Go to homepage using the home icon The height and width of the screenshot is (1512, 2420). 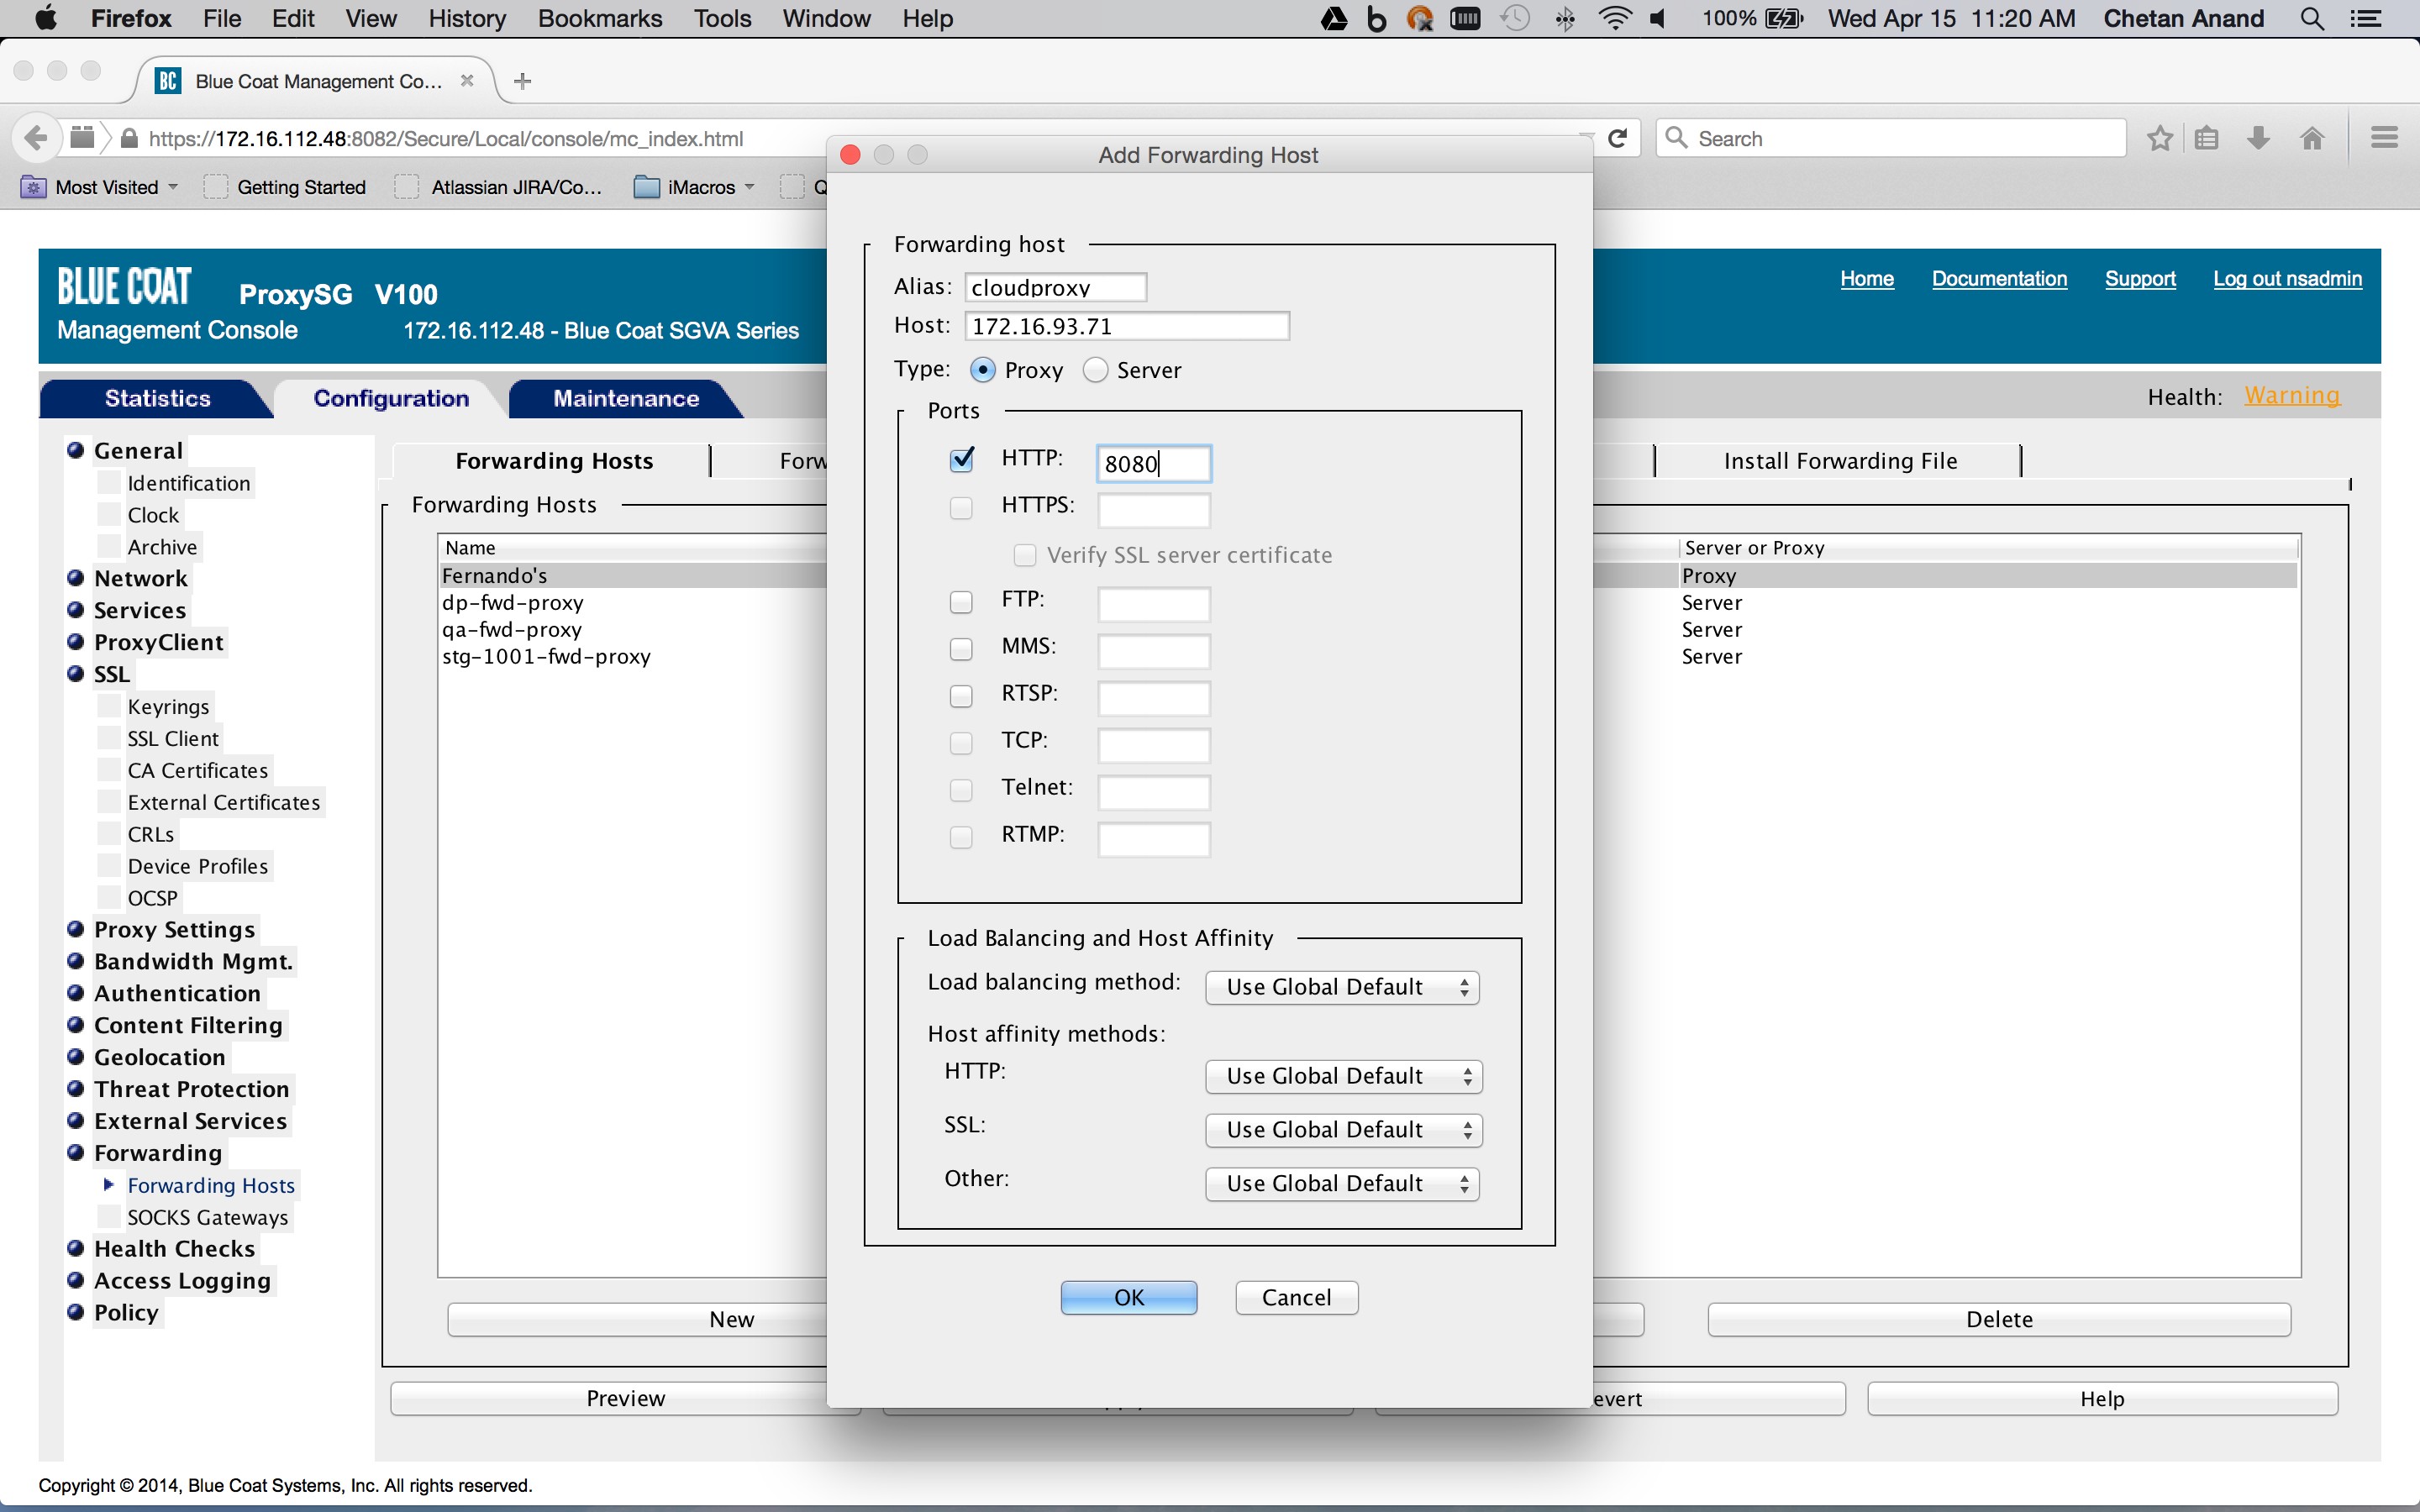coord(2312,138)
